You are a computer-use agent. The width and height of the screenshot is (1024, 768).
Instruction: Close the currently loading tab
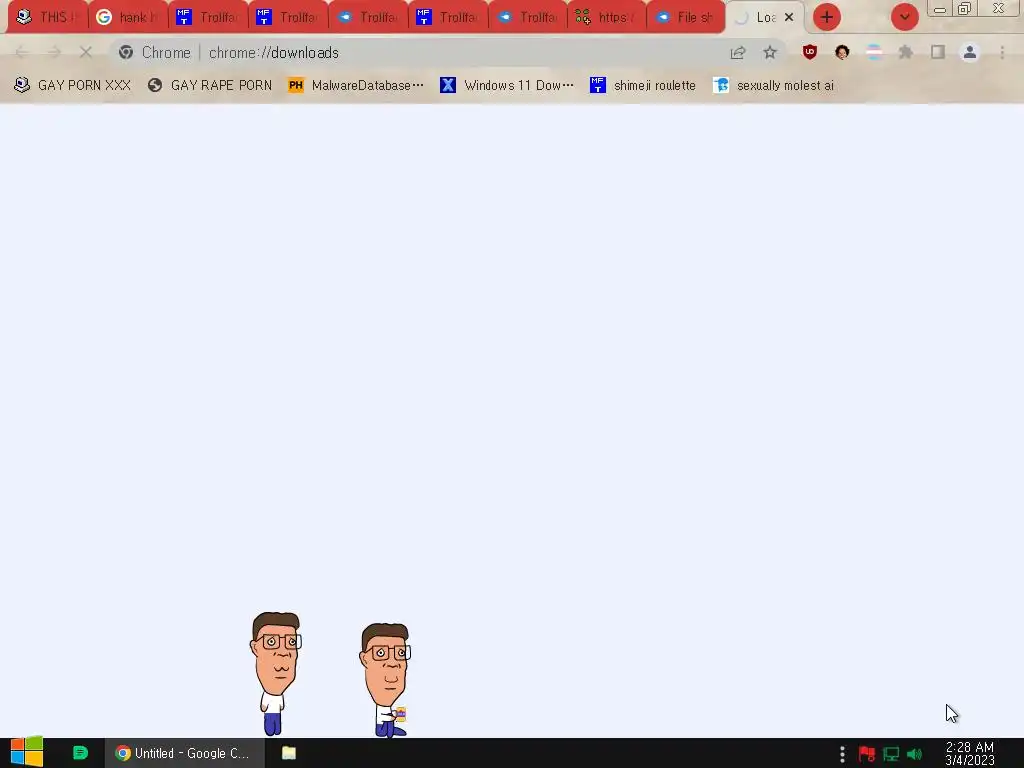[x=789, y=17]
